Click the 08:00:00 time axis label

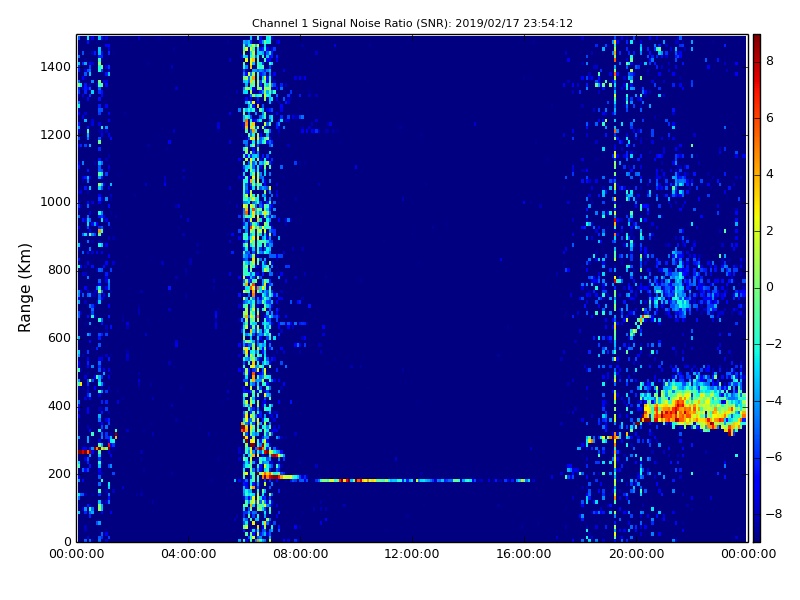coord(301,554)
